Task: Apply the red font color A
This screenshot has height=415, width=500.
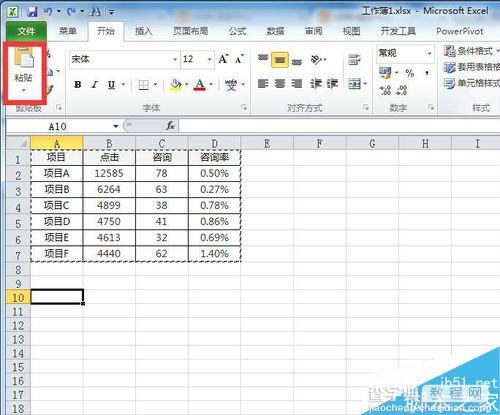Action: (x=200, y=85)
